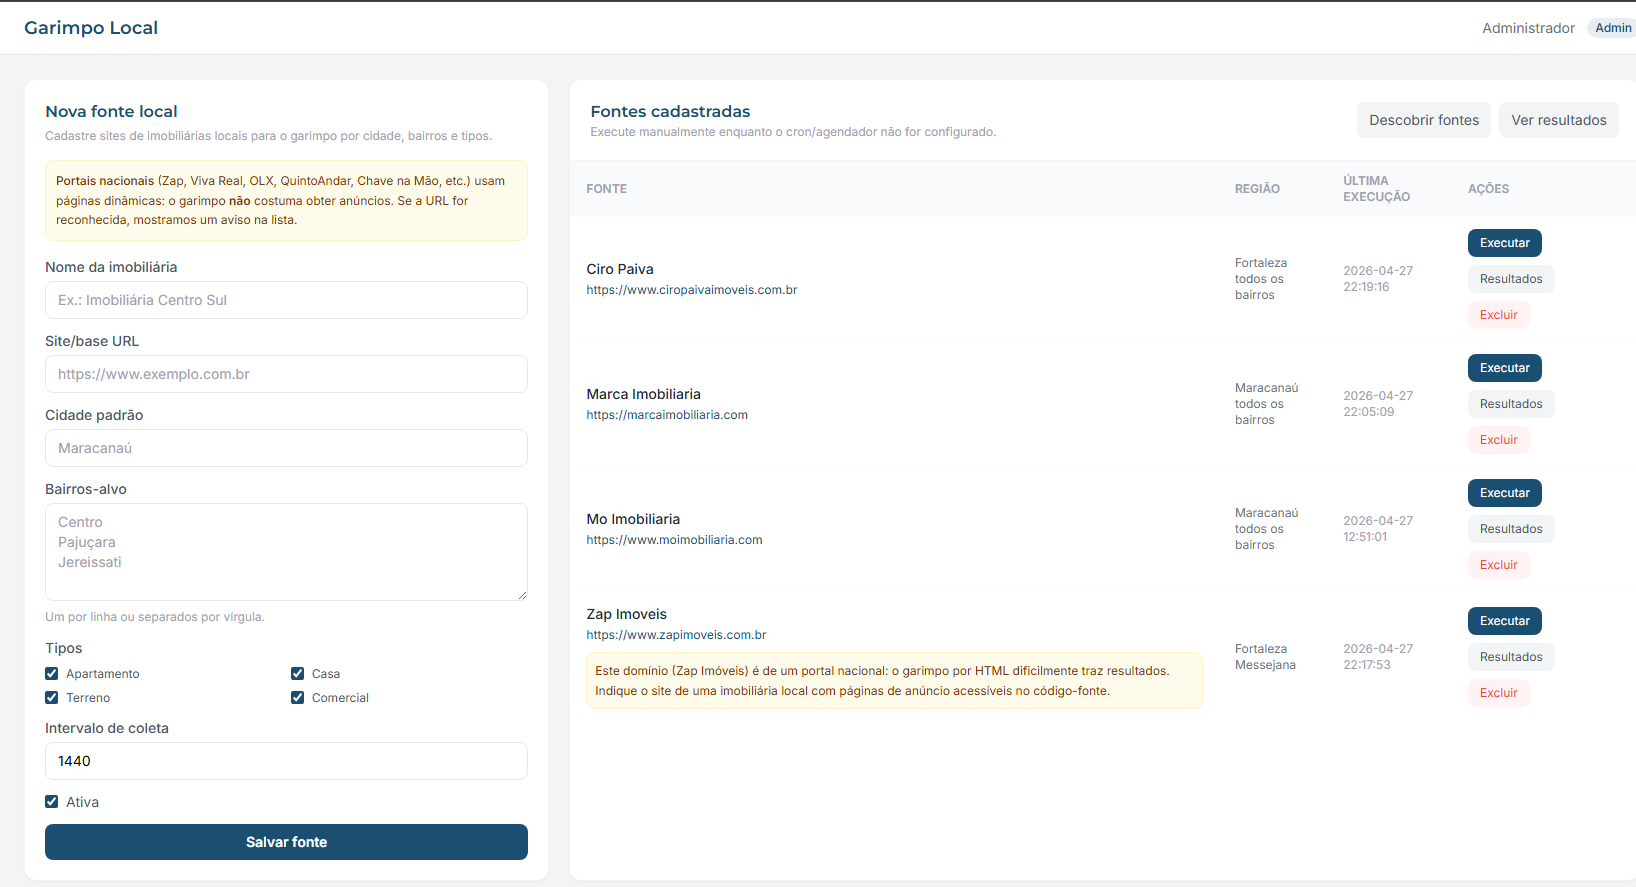Toggle the Ativa checkbox
1636x887 pixels.
tap(52, 802)
